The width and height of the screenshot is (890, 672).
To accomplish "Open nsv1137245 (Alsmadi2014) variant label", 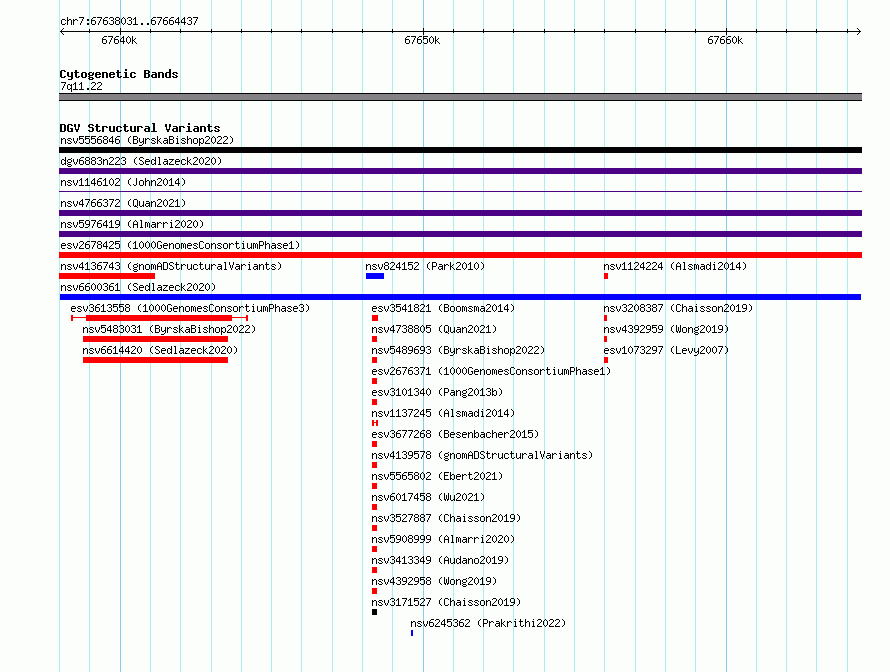I will (x=443, y=413).
